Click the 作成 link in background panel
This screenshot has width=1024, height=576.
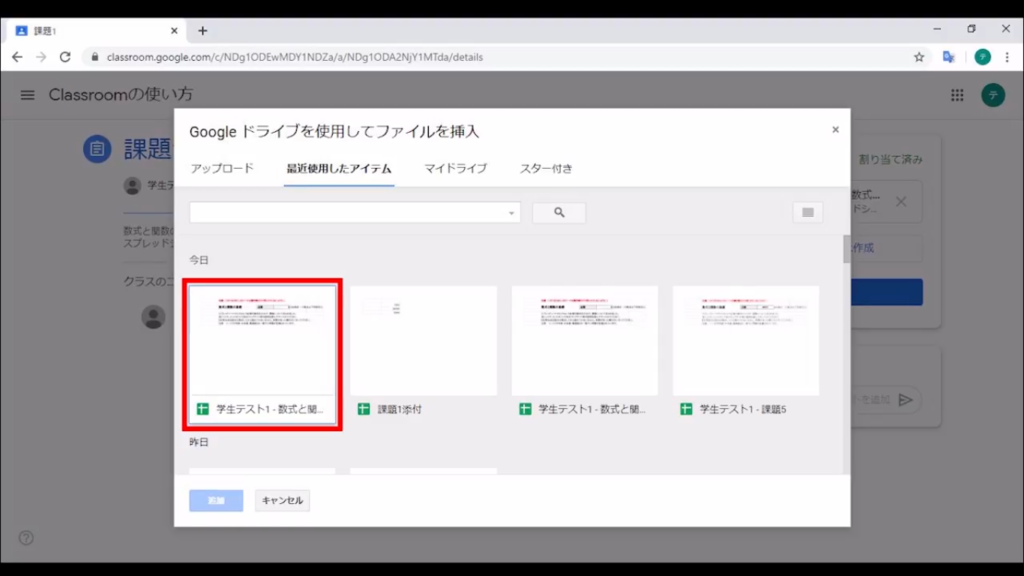pyautogui.click(x=863, y=248)
